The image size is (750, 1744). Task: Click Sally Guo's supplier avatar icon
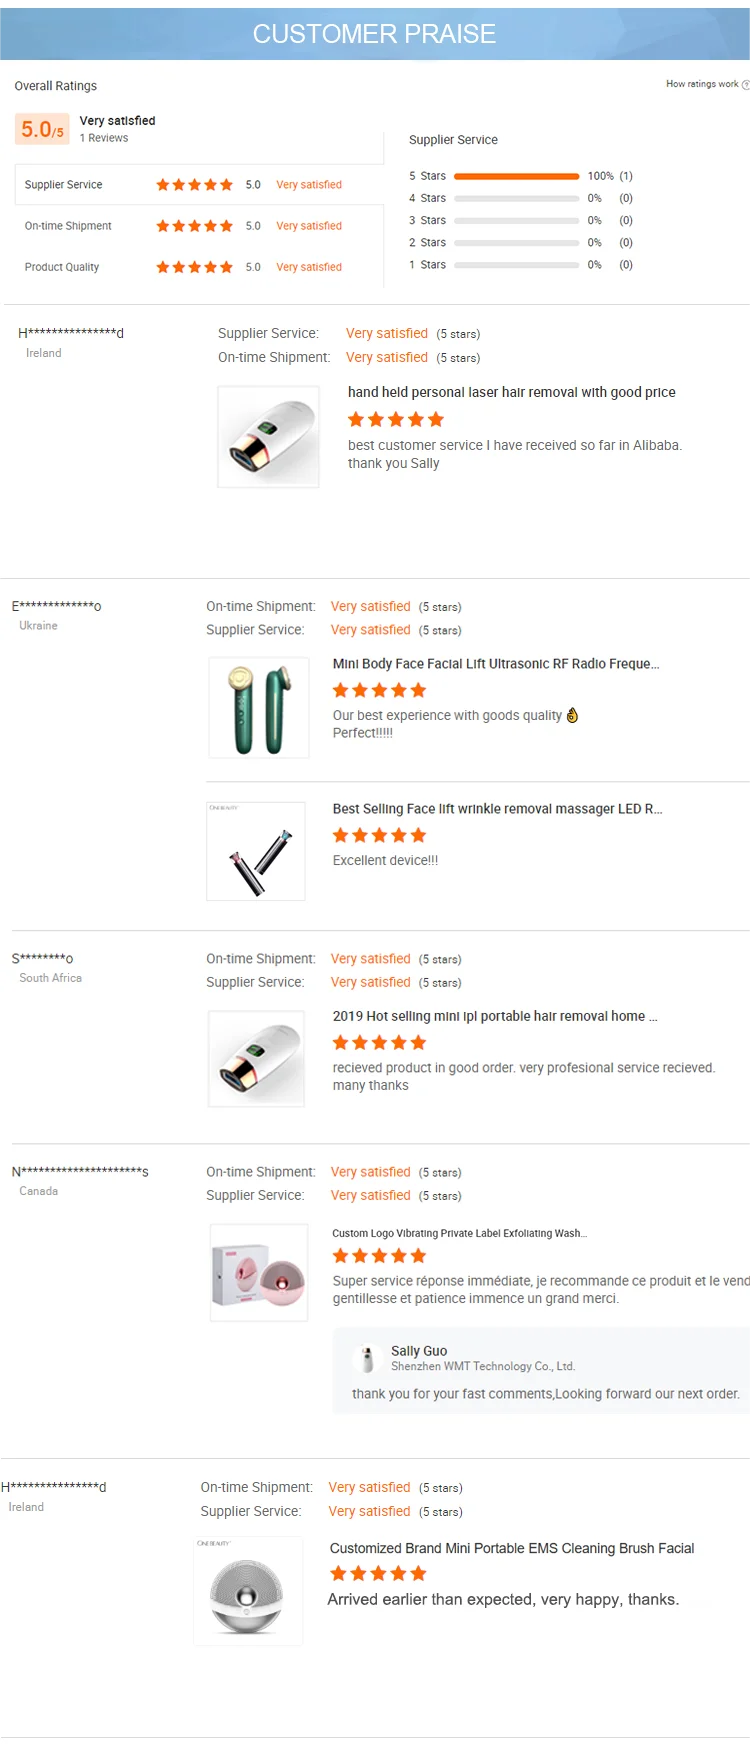368,1359
